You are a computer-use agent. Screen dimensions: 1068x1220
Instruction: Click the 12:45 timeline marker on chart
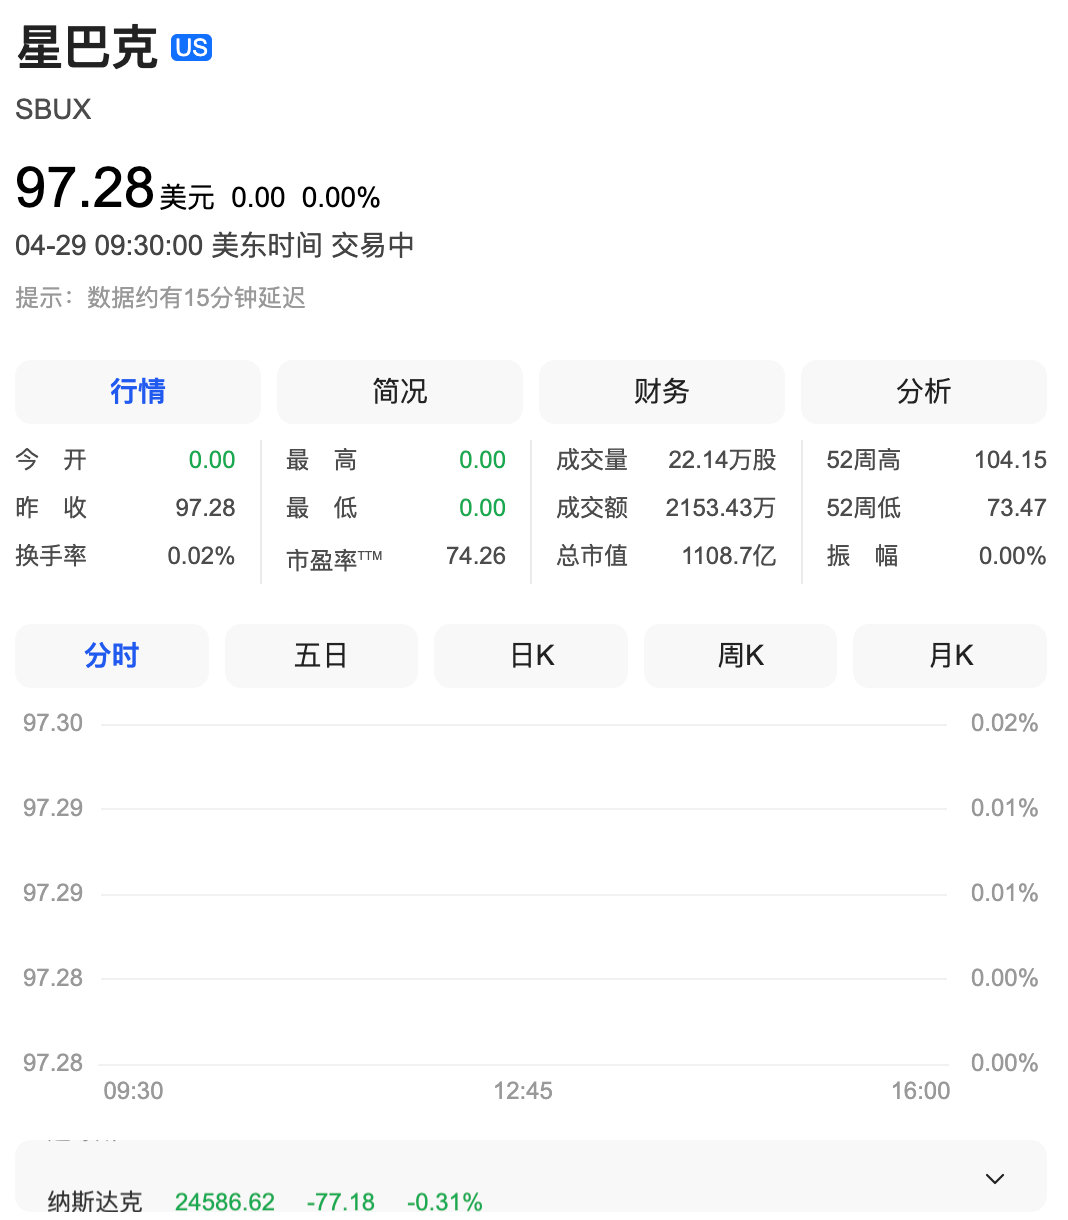pyautogui.click(x=524, y=1091)
